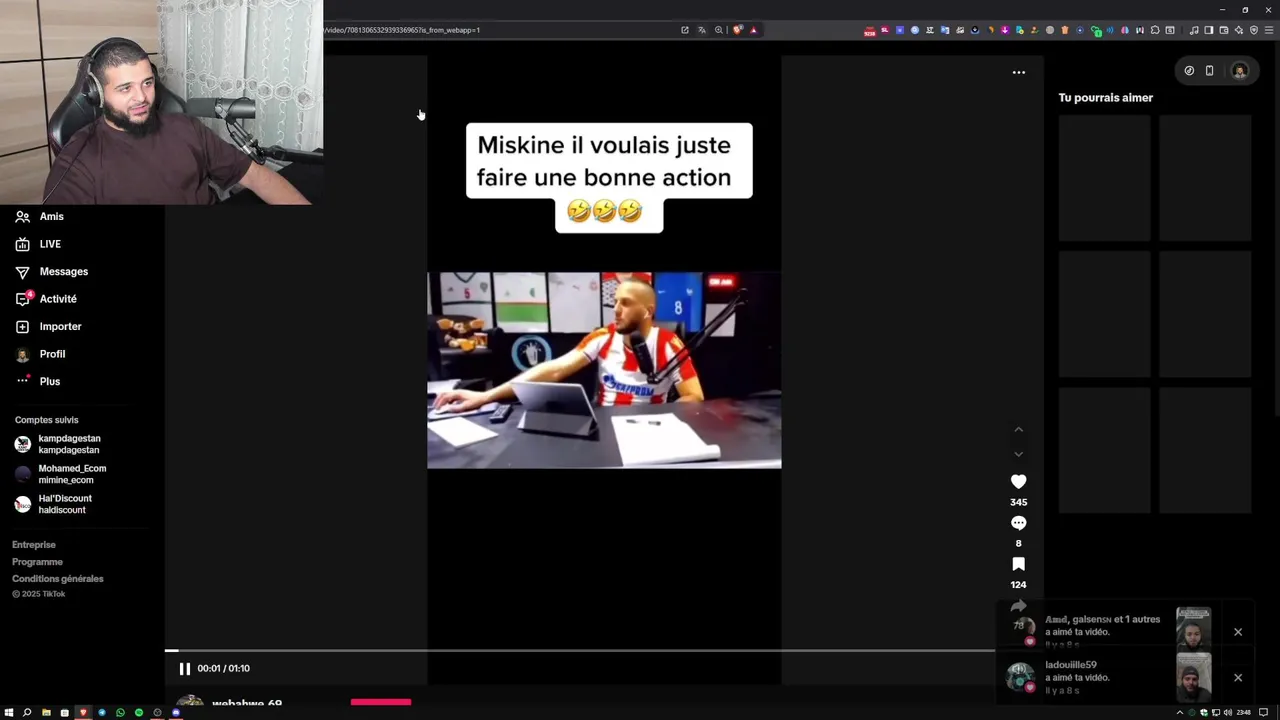Screen dimensions: 1280x720
Task: Open Telegram from taskbar
Action: click(x=102, y=712)
